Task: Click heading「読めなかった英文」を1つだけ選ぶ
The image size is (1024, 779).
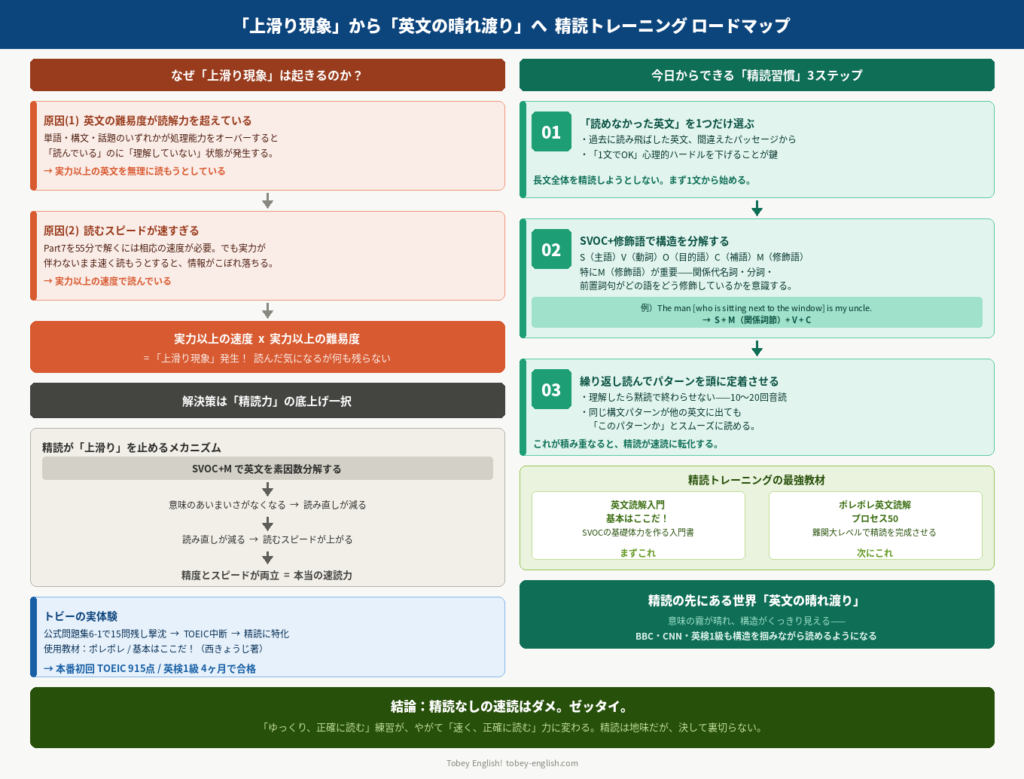Action: click(x=667, y=123)
